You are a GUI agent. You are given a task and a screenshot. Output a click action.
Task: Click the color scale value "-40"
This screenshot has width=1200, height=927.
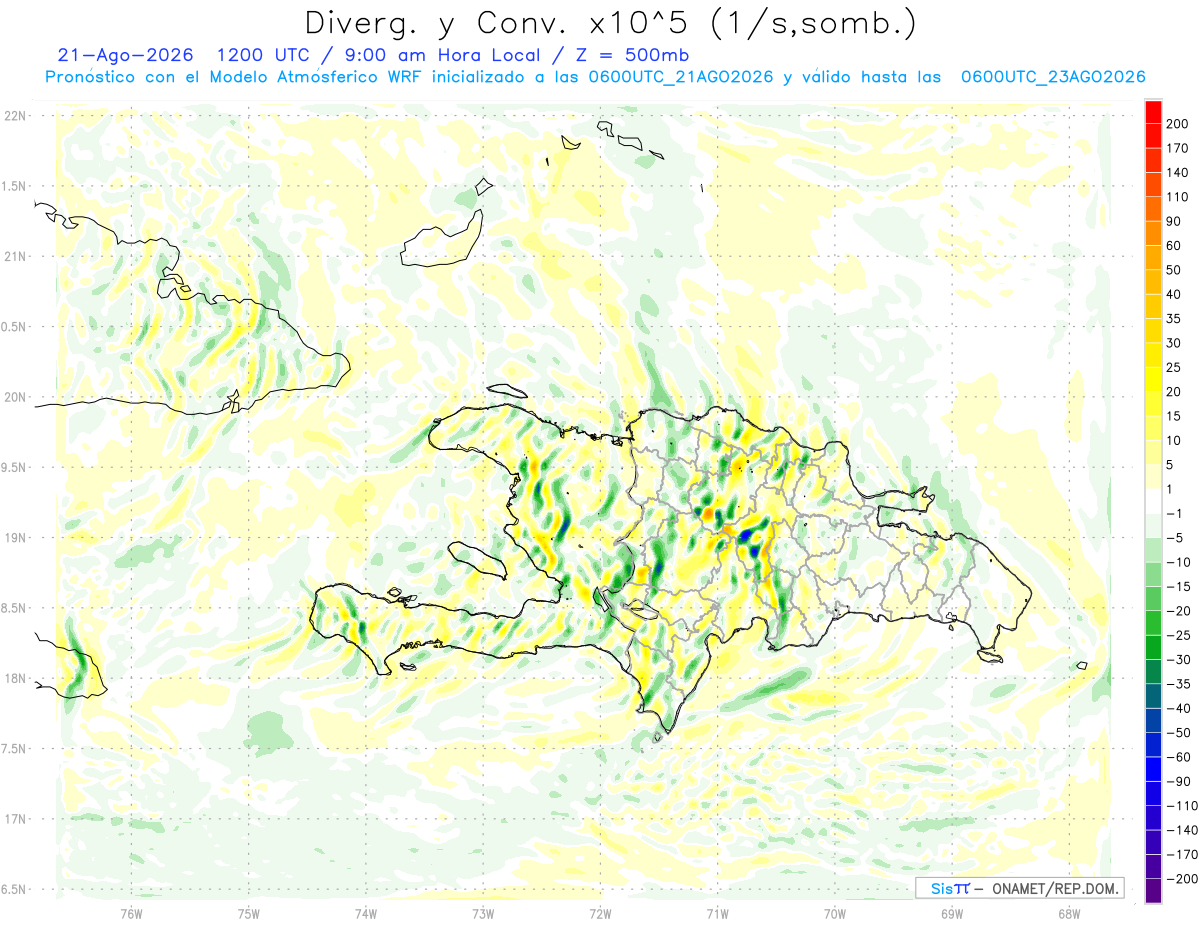coord(1178,708)
